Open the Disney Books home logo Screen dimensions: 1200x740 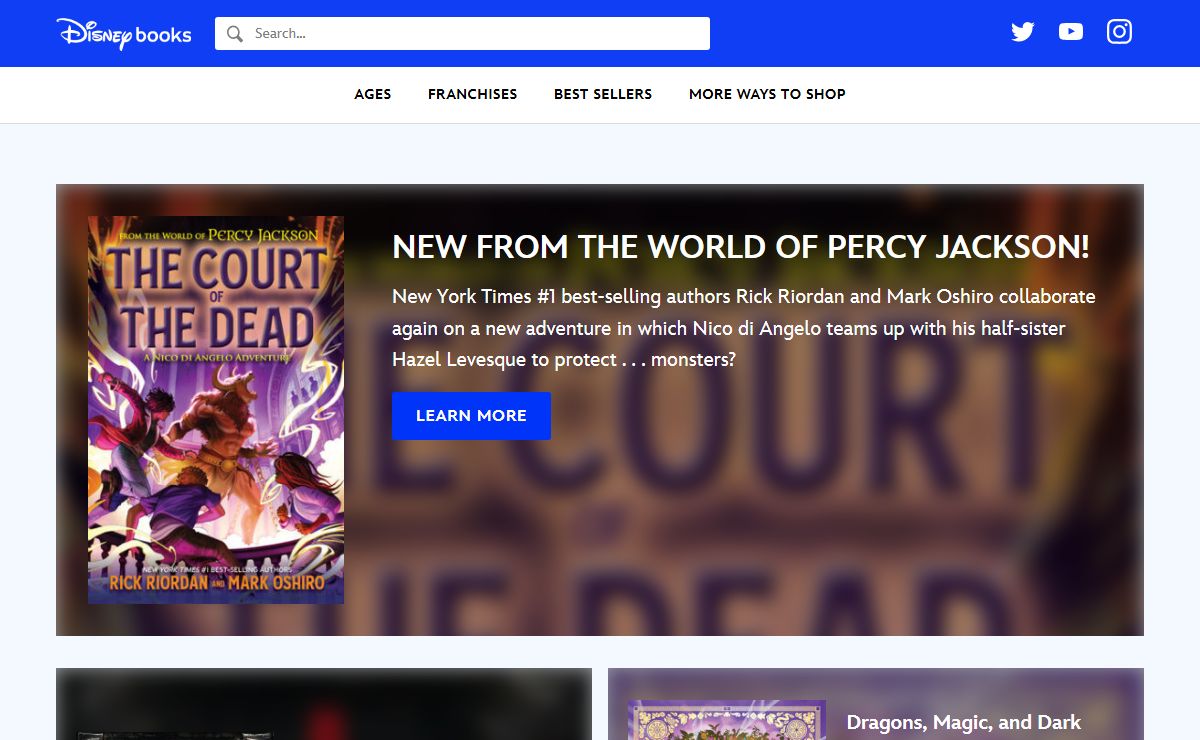click(124, 34)
